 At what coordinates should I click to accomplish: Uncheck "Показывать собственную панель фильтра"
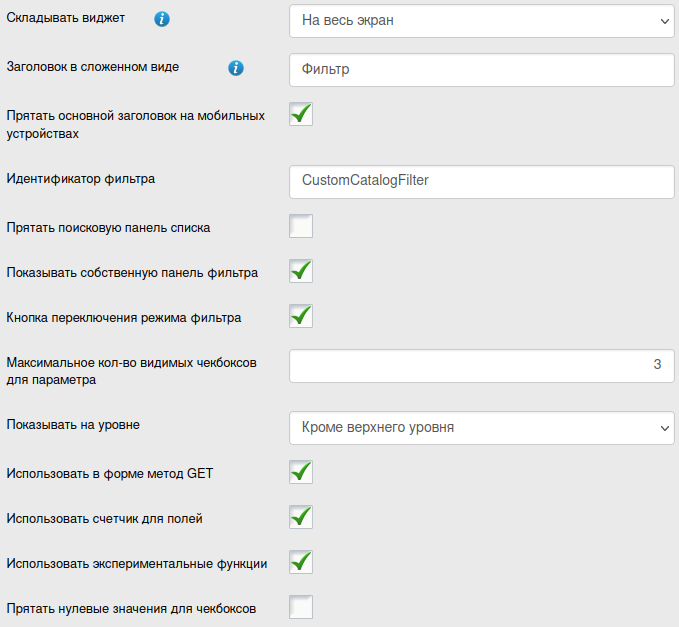coord(301,271)
